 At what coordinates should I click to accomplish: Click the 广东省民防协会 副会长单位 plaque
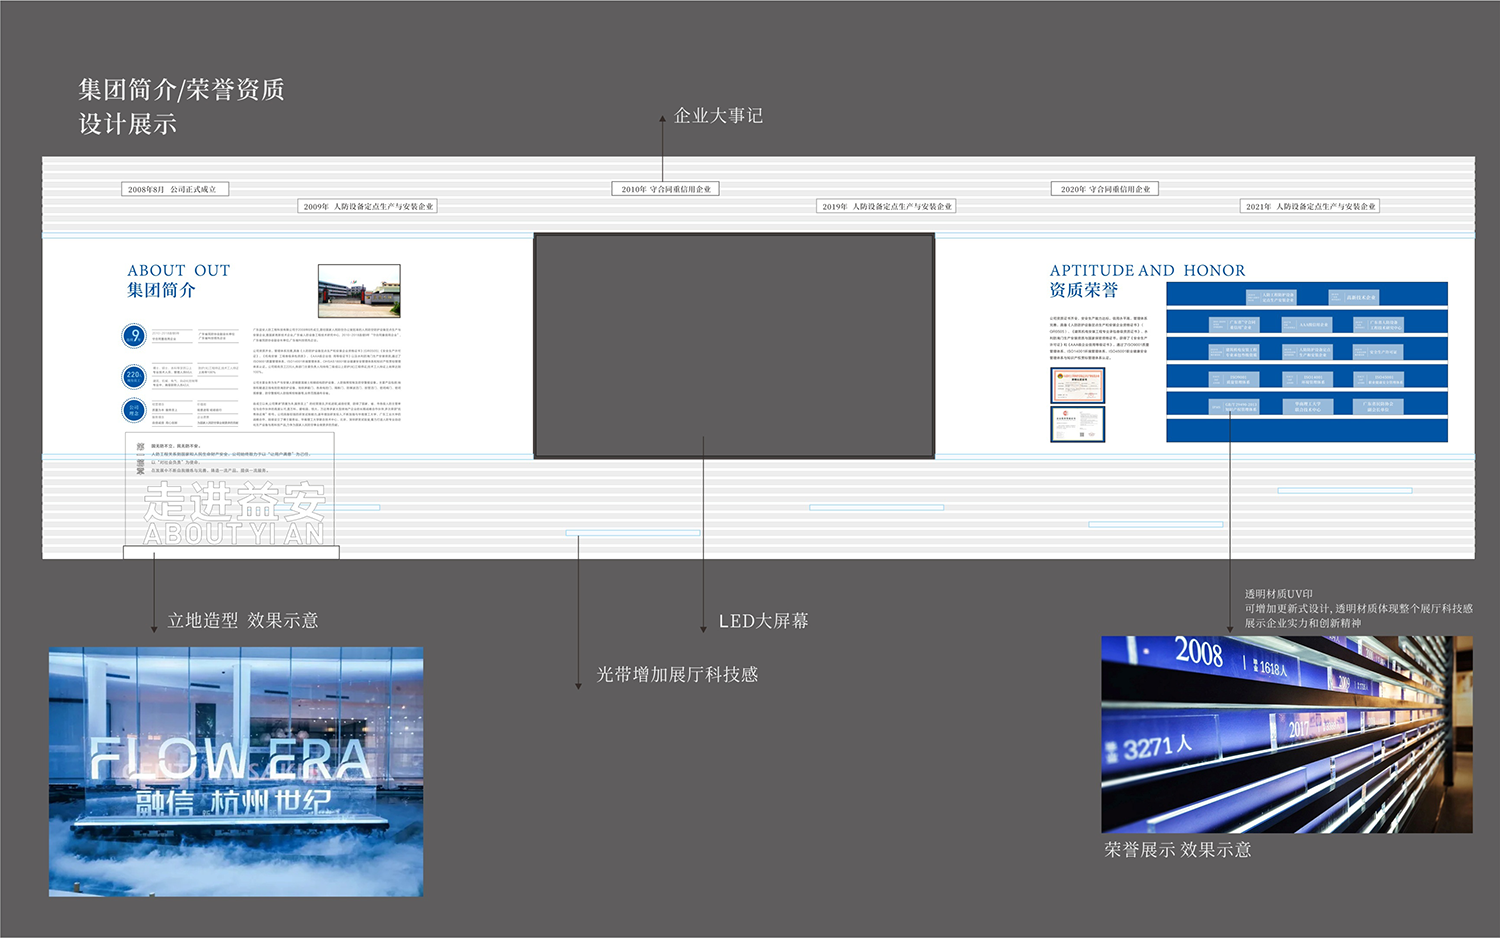[1378, 407]
